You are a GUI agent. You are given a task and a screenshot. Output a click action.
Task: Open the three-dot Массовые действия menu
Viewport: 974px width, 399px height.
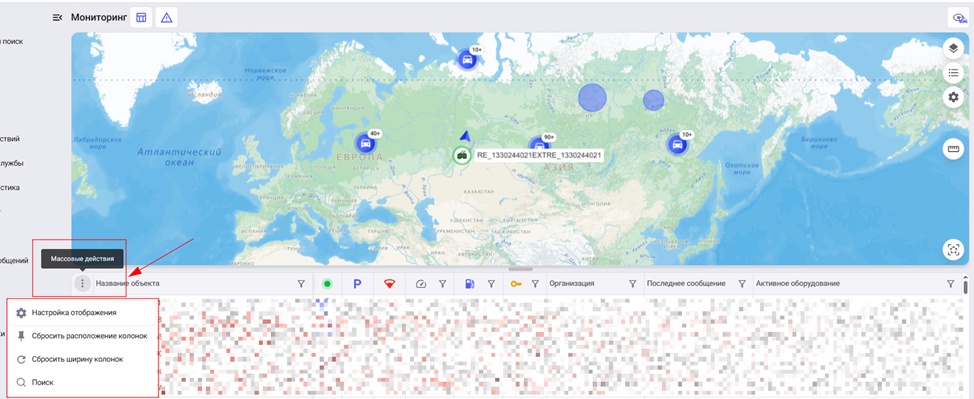(83, 283)
